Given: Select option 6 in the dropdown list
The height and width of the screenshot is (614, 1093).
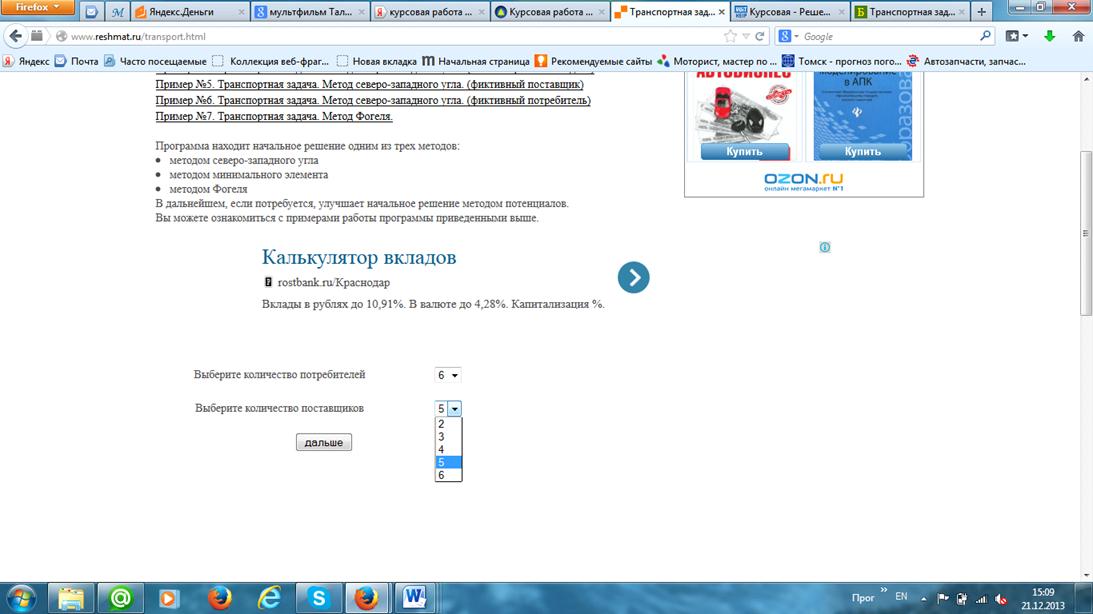Looking at the screenshot, I should coord(448,475).
